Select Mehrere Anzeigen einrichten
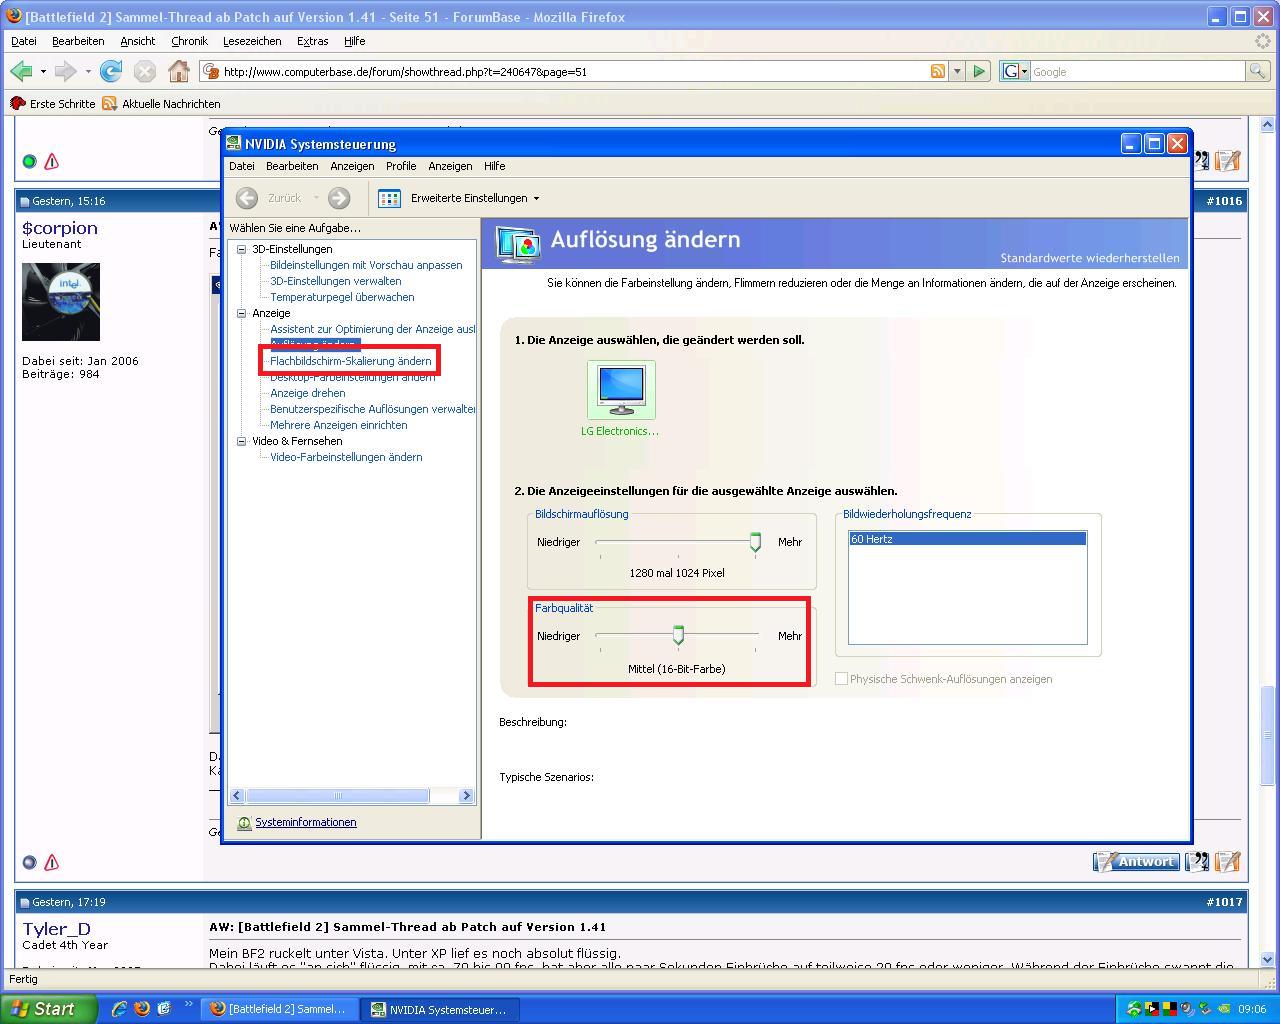Image resolution: width=1280 pixels, height=1024 pixels. [x=338, y=425]
